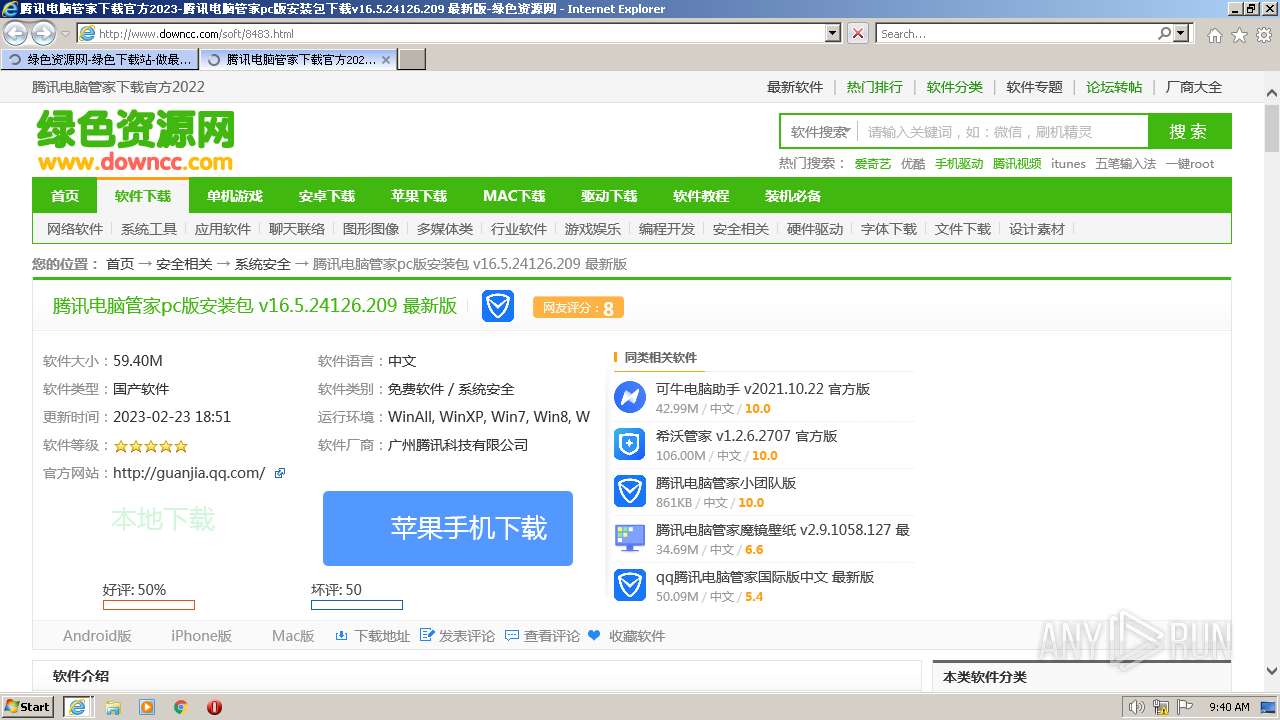Open a new blank browser tab

pos(412,60)
